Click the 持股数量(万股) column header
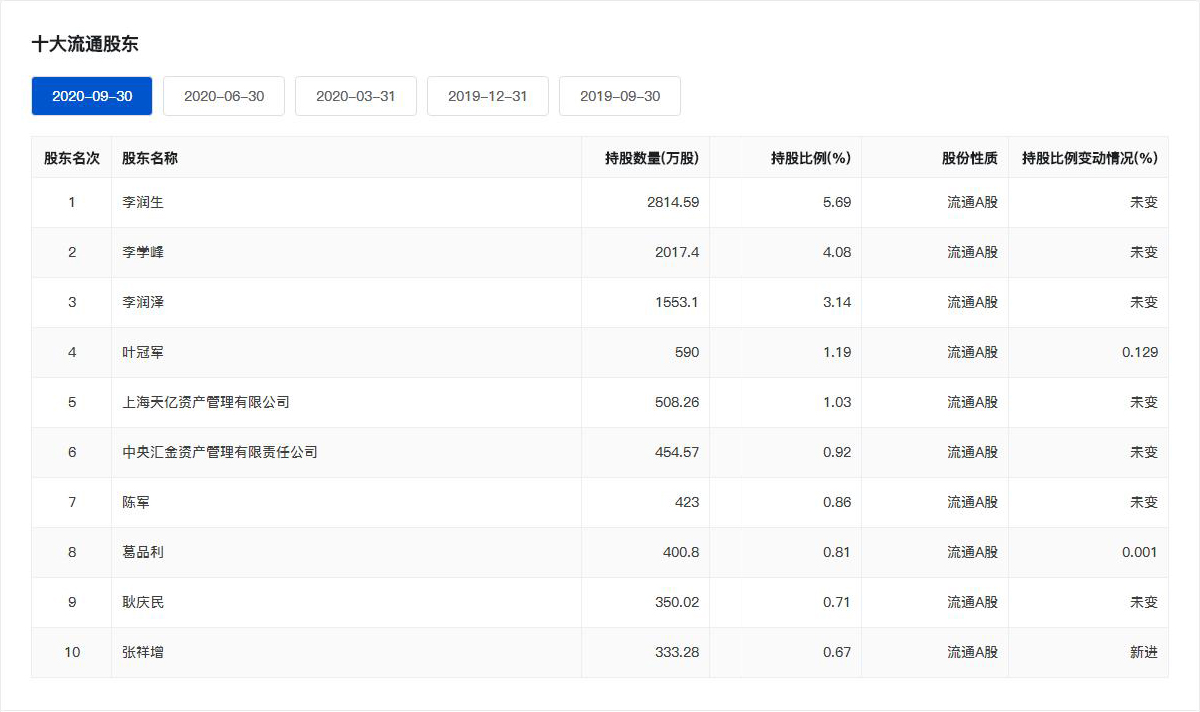Screen dimensions: 1200x712 coord(652,158)
